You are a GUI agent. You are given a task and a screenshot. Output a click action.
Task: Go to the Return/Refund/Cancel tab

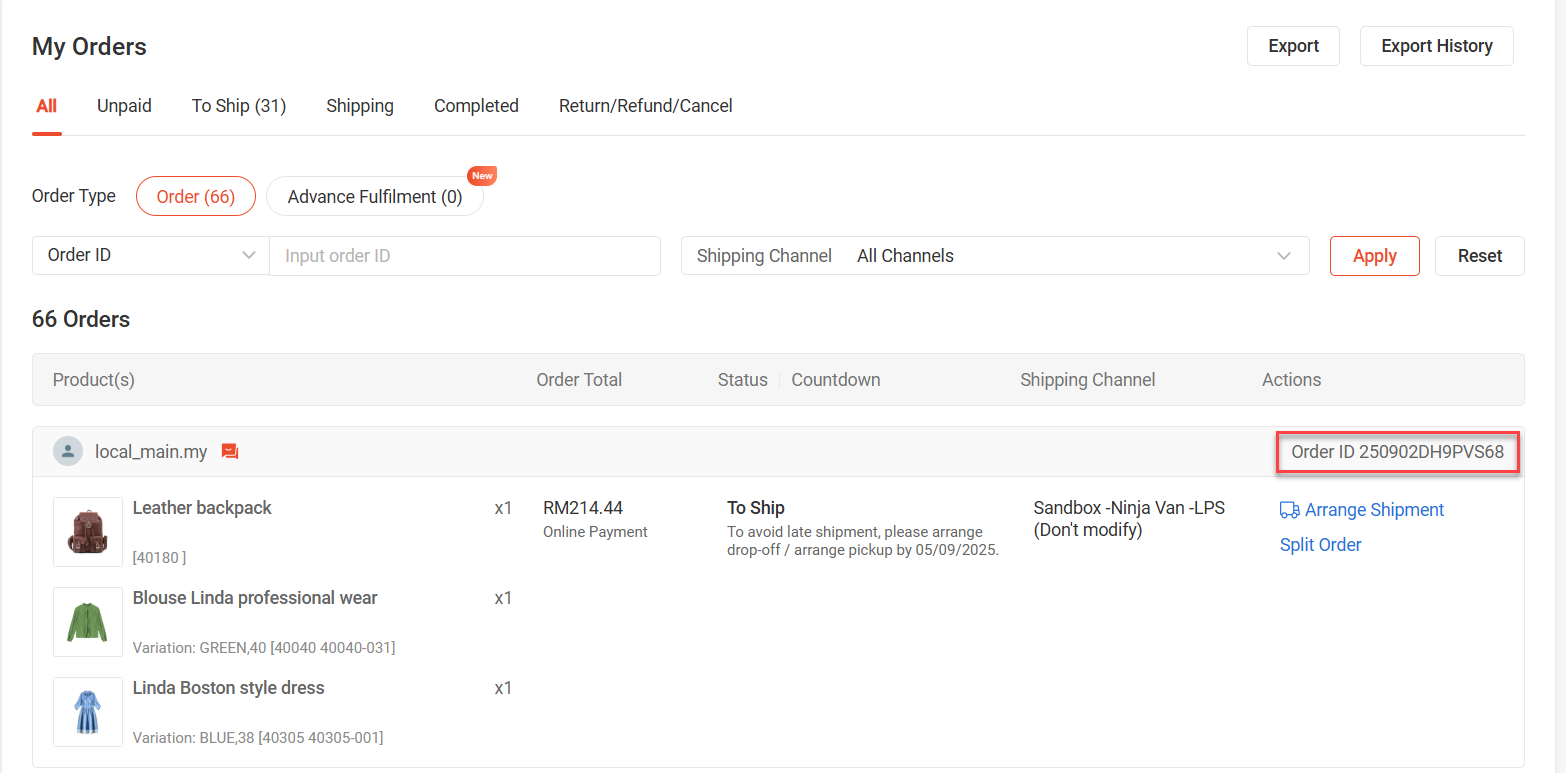click(x=645, y=106)
